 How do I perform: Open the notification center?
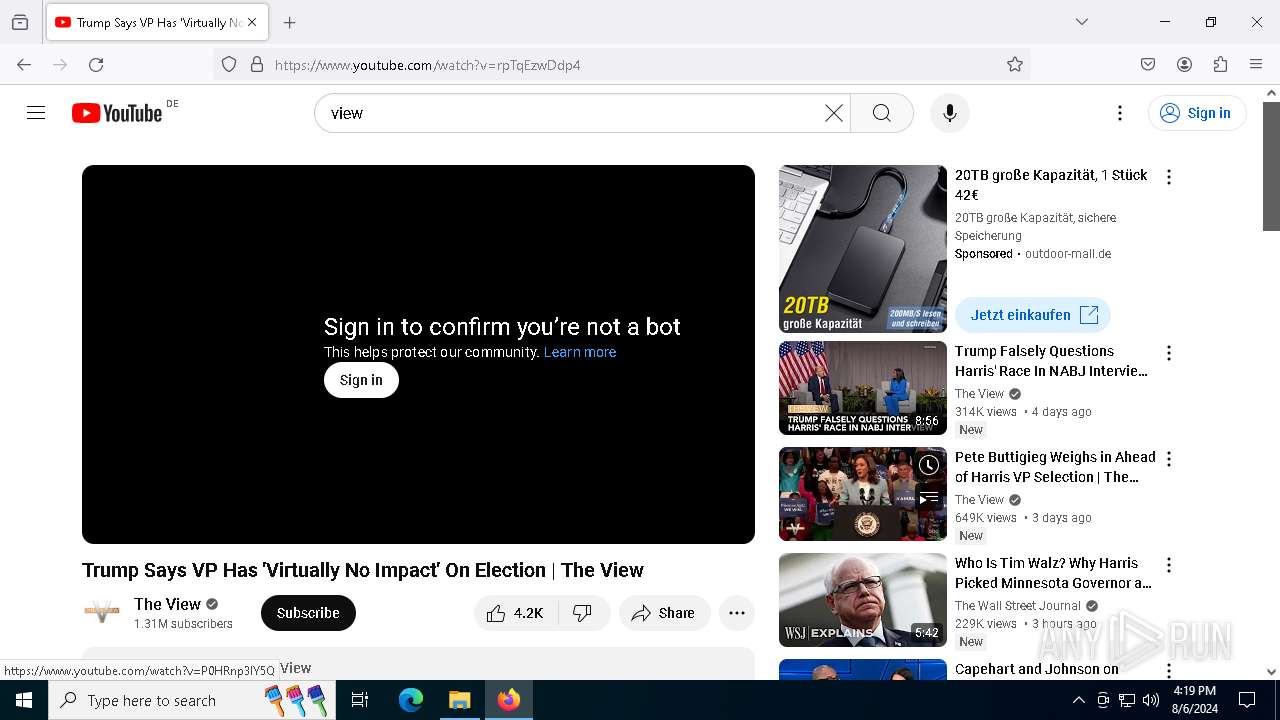[1247, 700]
